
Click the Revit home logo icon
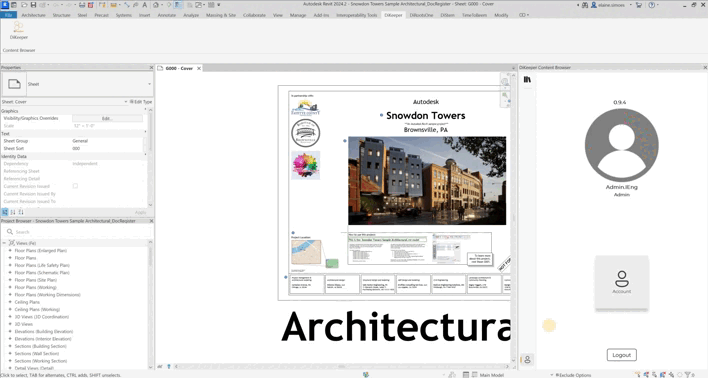click(5, 5)
